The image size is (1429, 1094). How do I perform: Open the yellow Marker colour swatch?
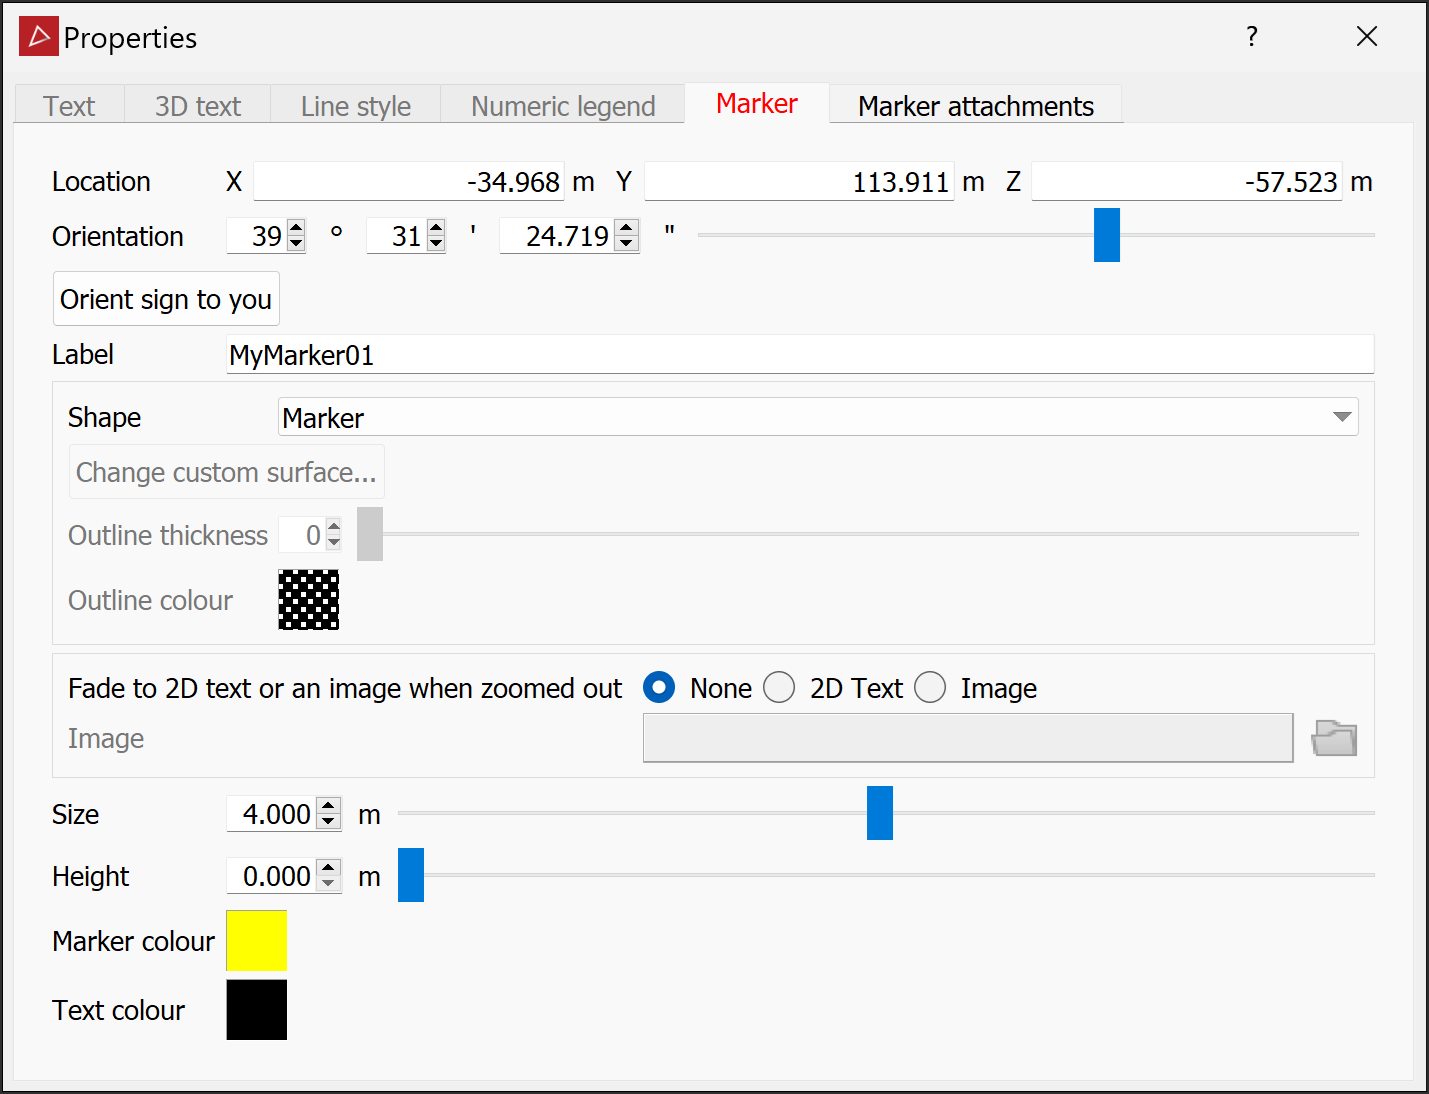[257, 940]
